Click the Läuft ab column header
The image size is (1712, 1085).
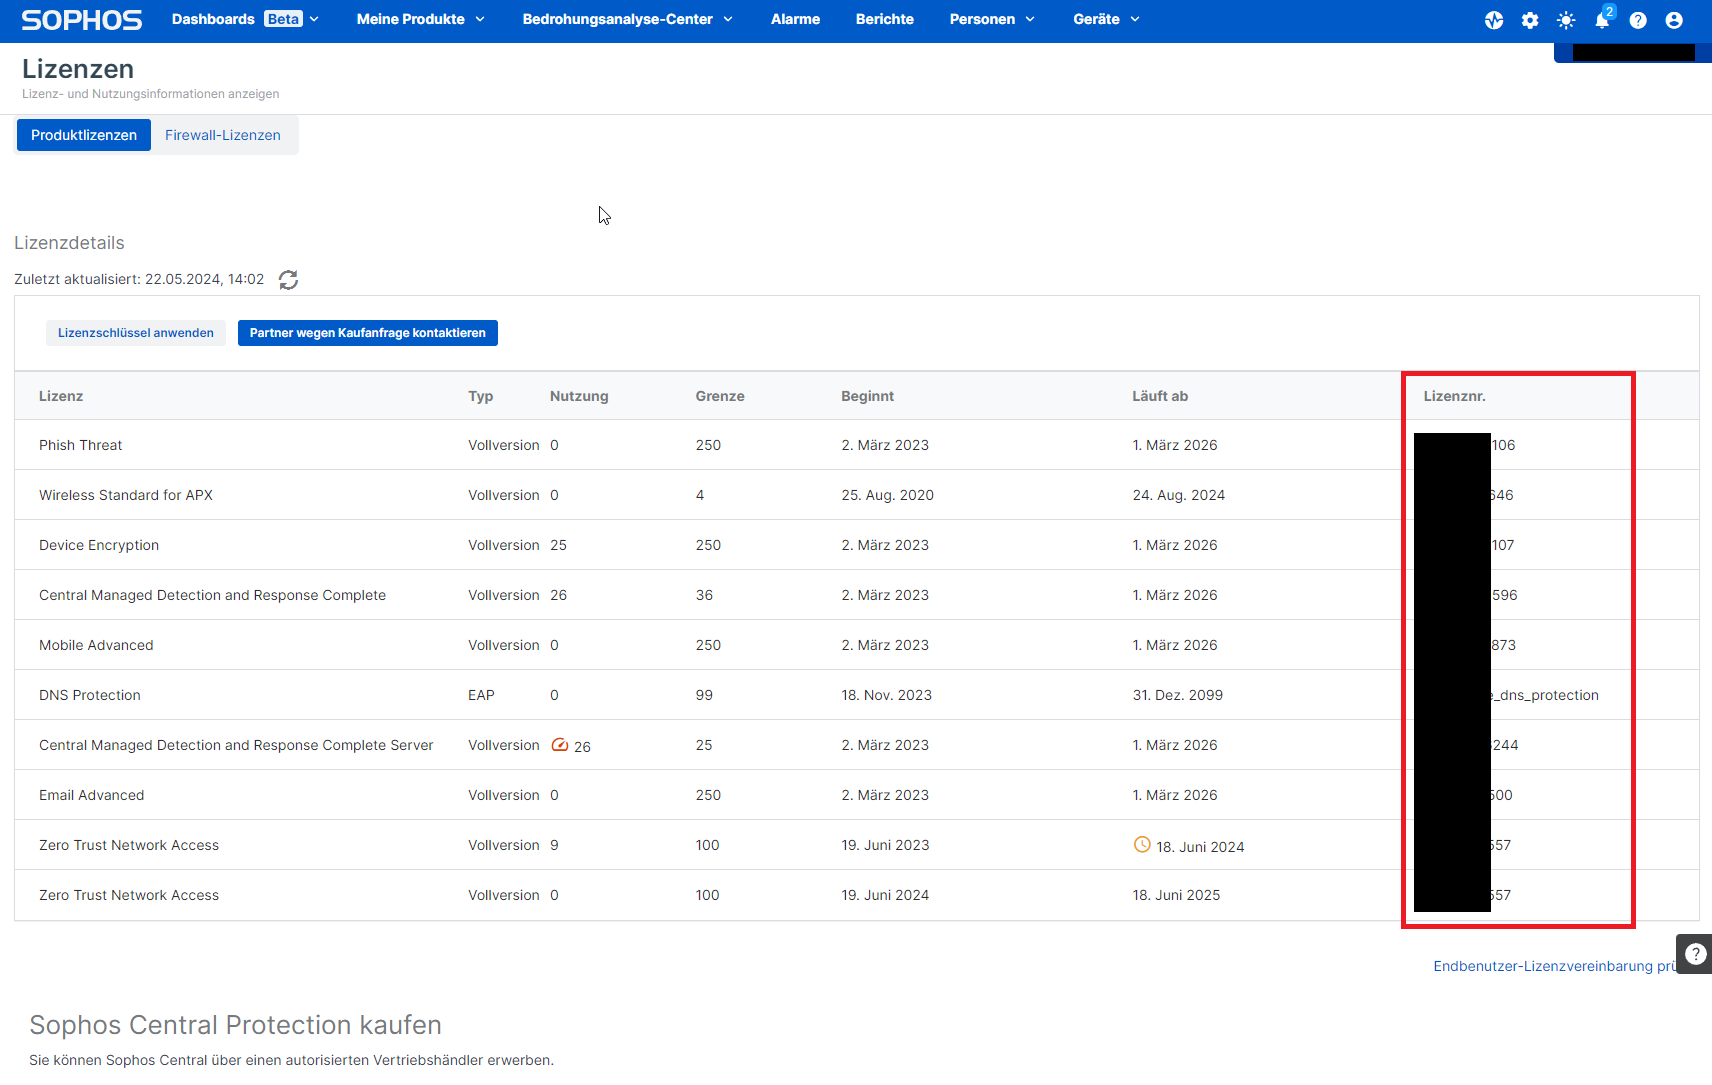pos(1160,396)
